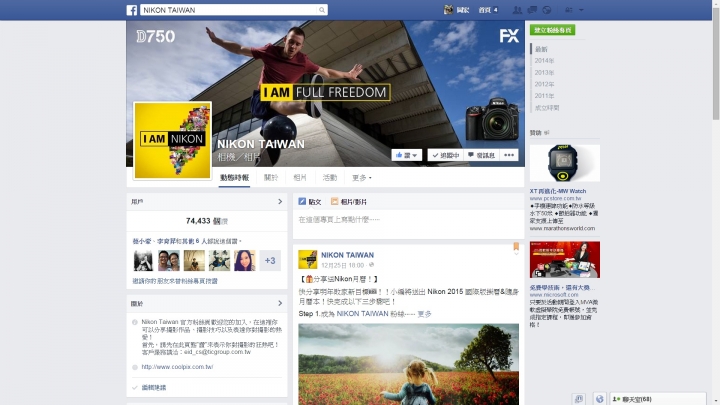Expand the People section chevron
Screen dimensions: 720x405
[x=280, y=202]
